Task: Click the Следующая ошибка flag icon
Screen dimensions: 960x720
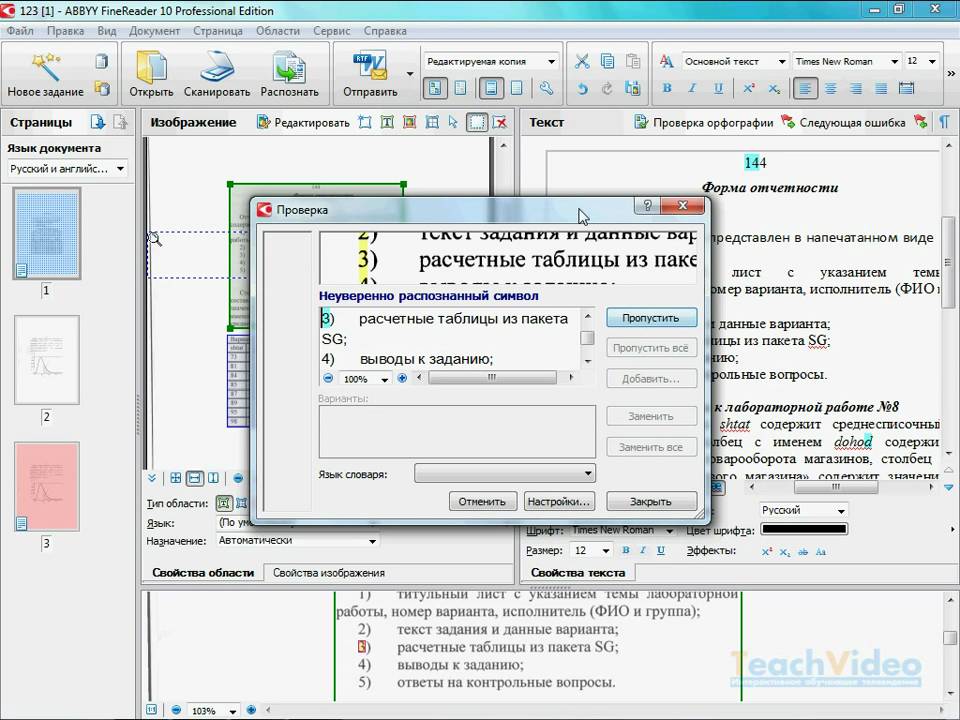Action: pos(787,122)
